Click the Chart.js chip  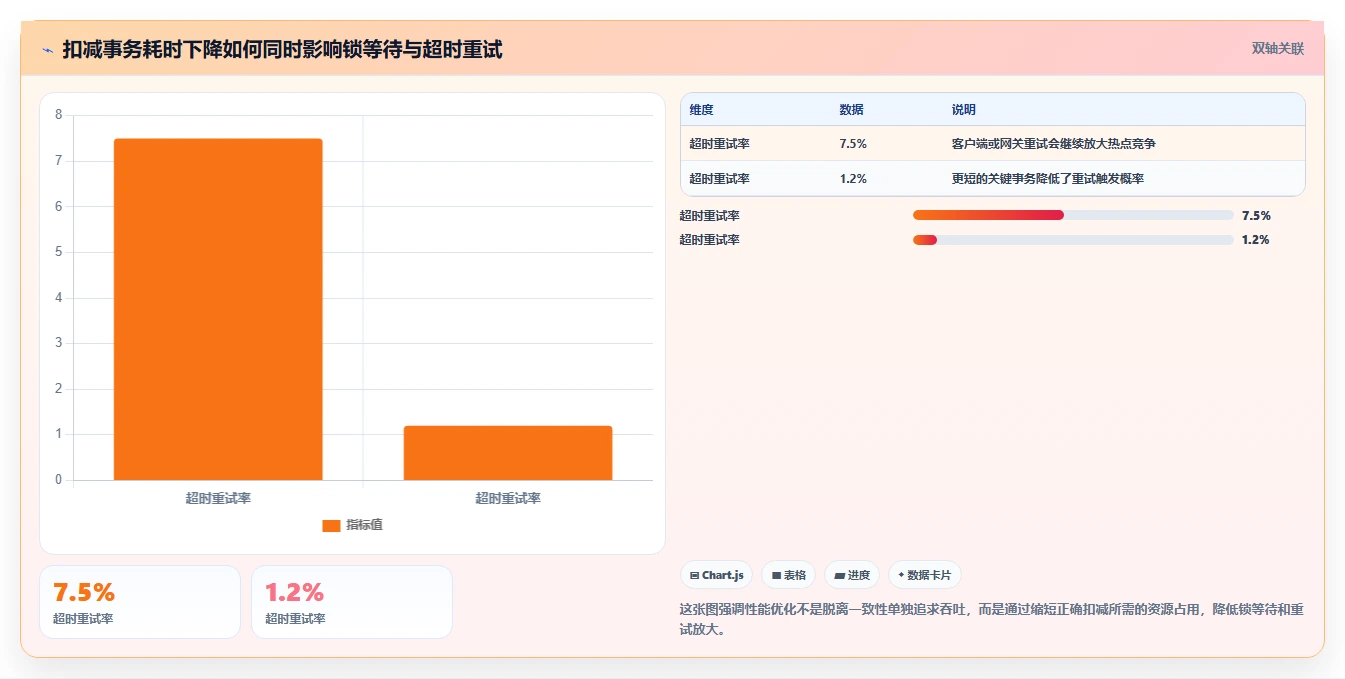(x=717, y=575)
